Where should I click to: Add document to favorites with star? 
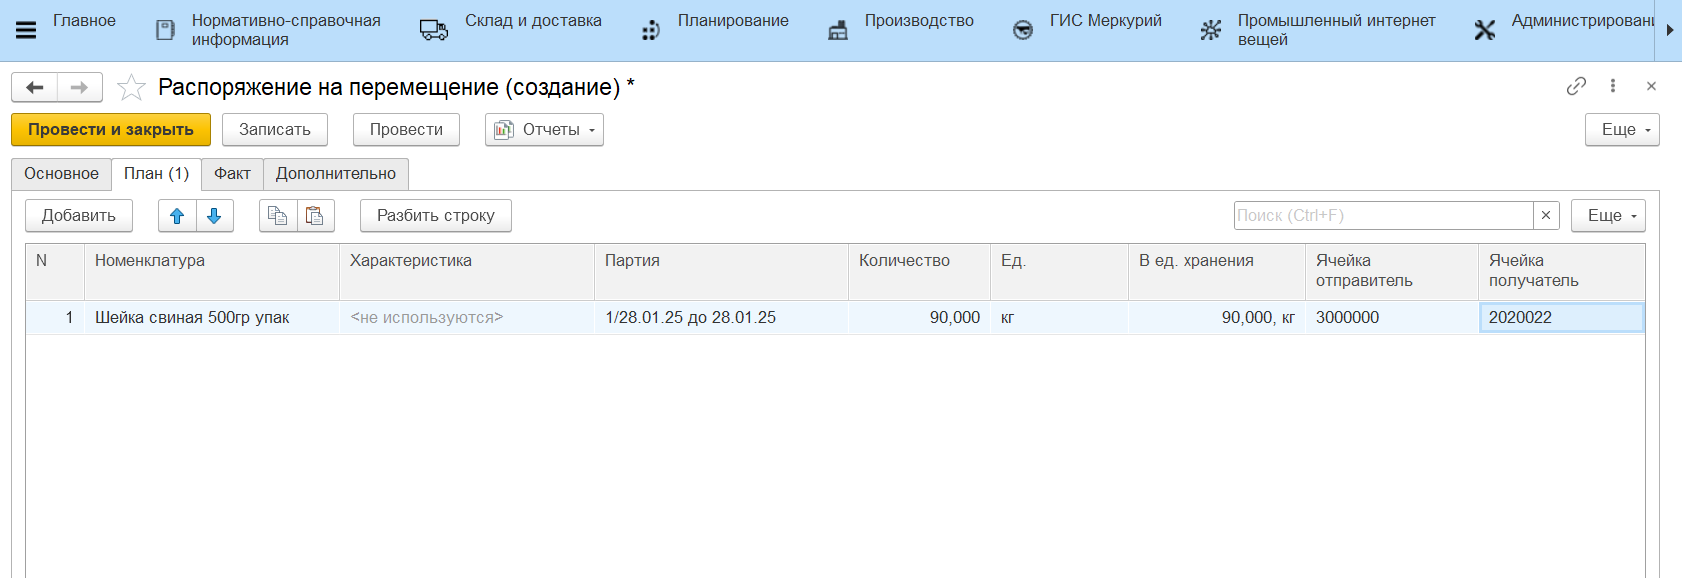tap(131, 88)
